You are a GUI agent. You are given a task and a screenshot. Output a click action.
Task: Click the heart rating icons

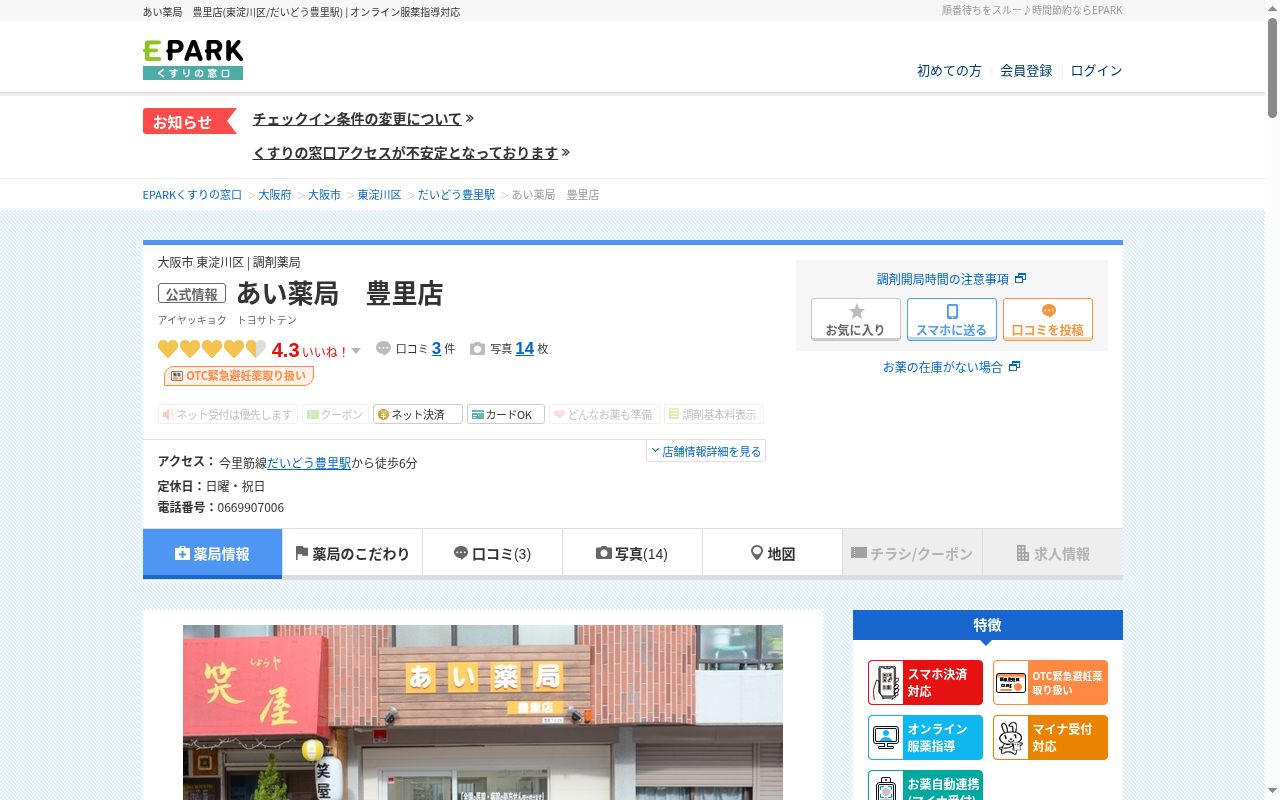tap(212, 349)
